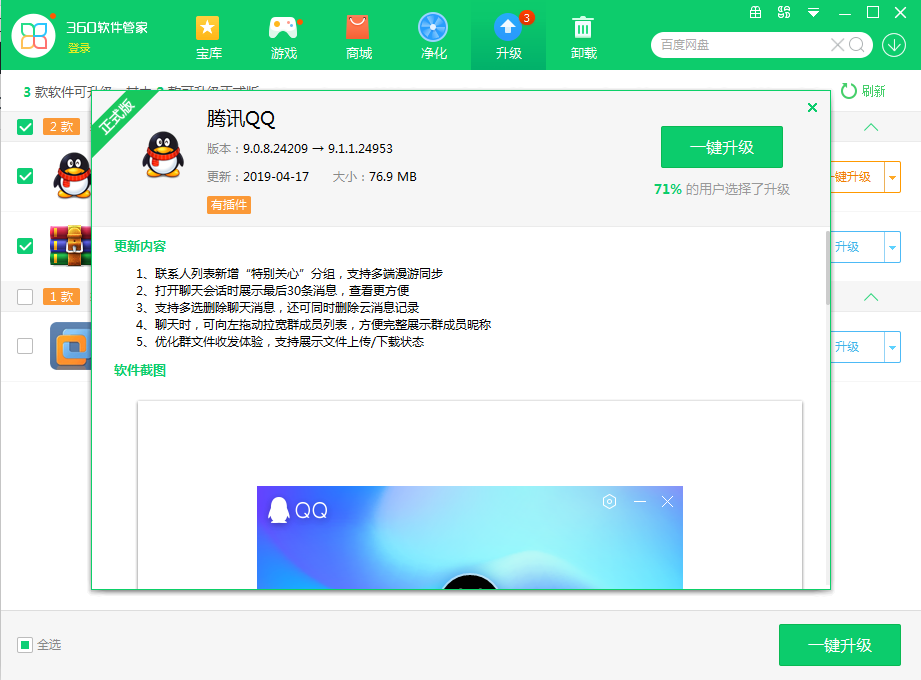Click the QQ penguin icon in popup header
Viewport: 921px width, 680px height.
coord(163,154)
